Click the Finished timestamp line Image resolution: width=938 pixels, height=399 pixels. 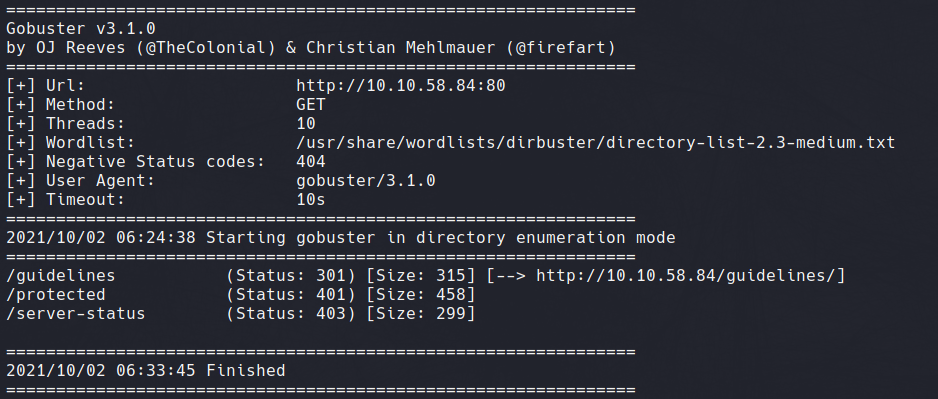(x=145, y=371)
